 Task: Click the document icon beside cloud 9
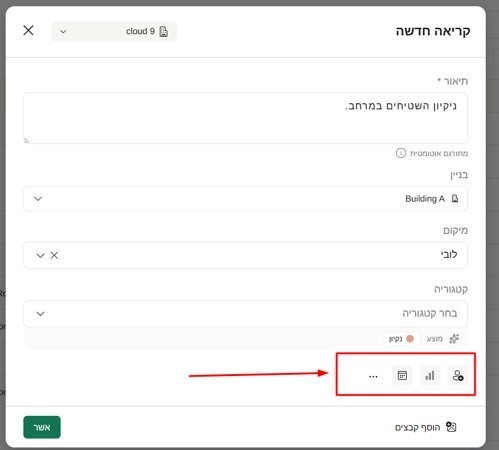click(163, 31)
